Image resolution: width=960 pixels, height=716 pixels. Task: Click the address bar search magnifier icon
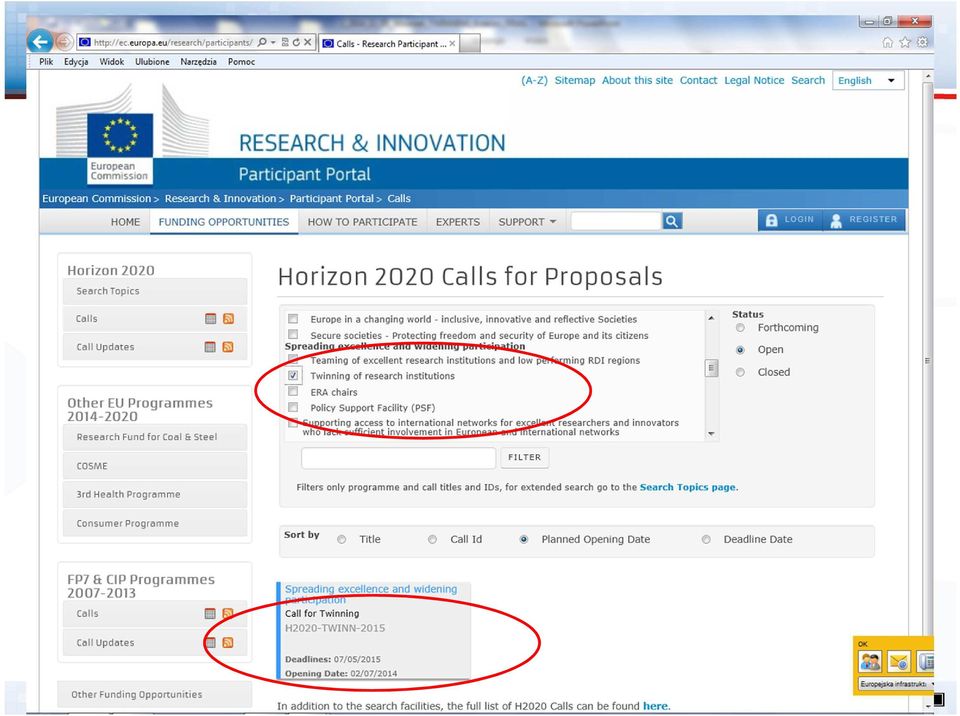point(263,42)
